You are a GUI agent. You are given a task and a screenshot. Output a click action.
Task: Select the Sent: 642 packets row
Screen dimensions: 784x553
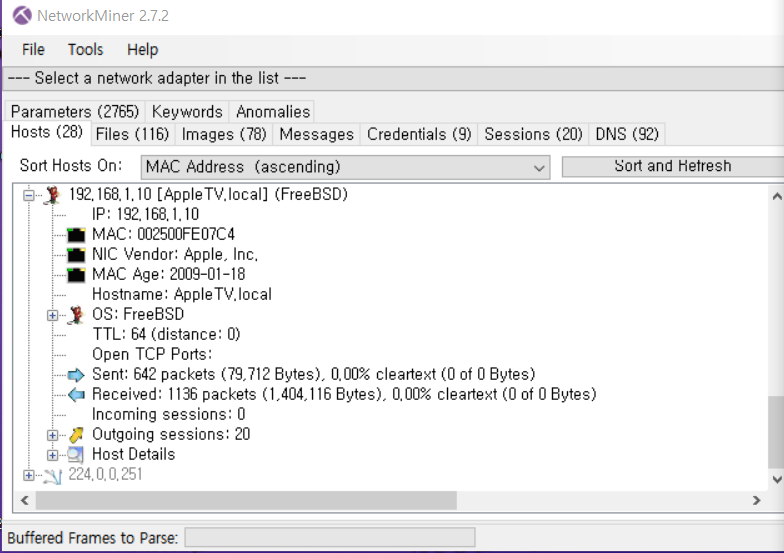pyautogui.click(x=314, y=374)
